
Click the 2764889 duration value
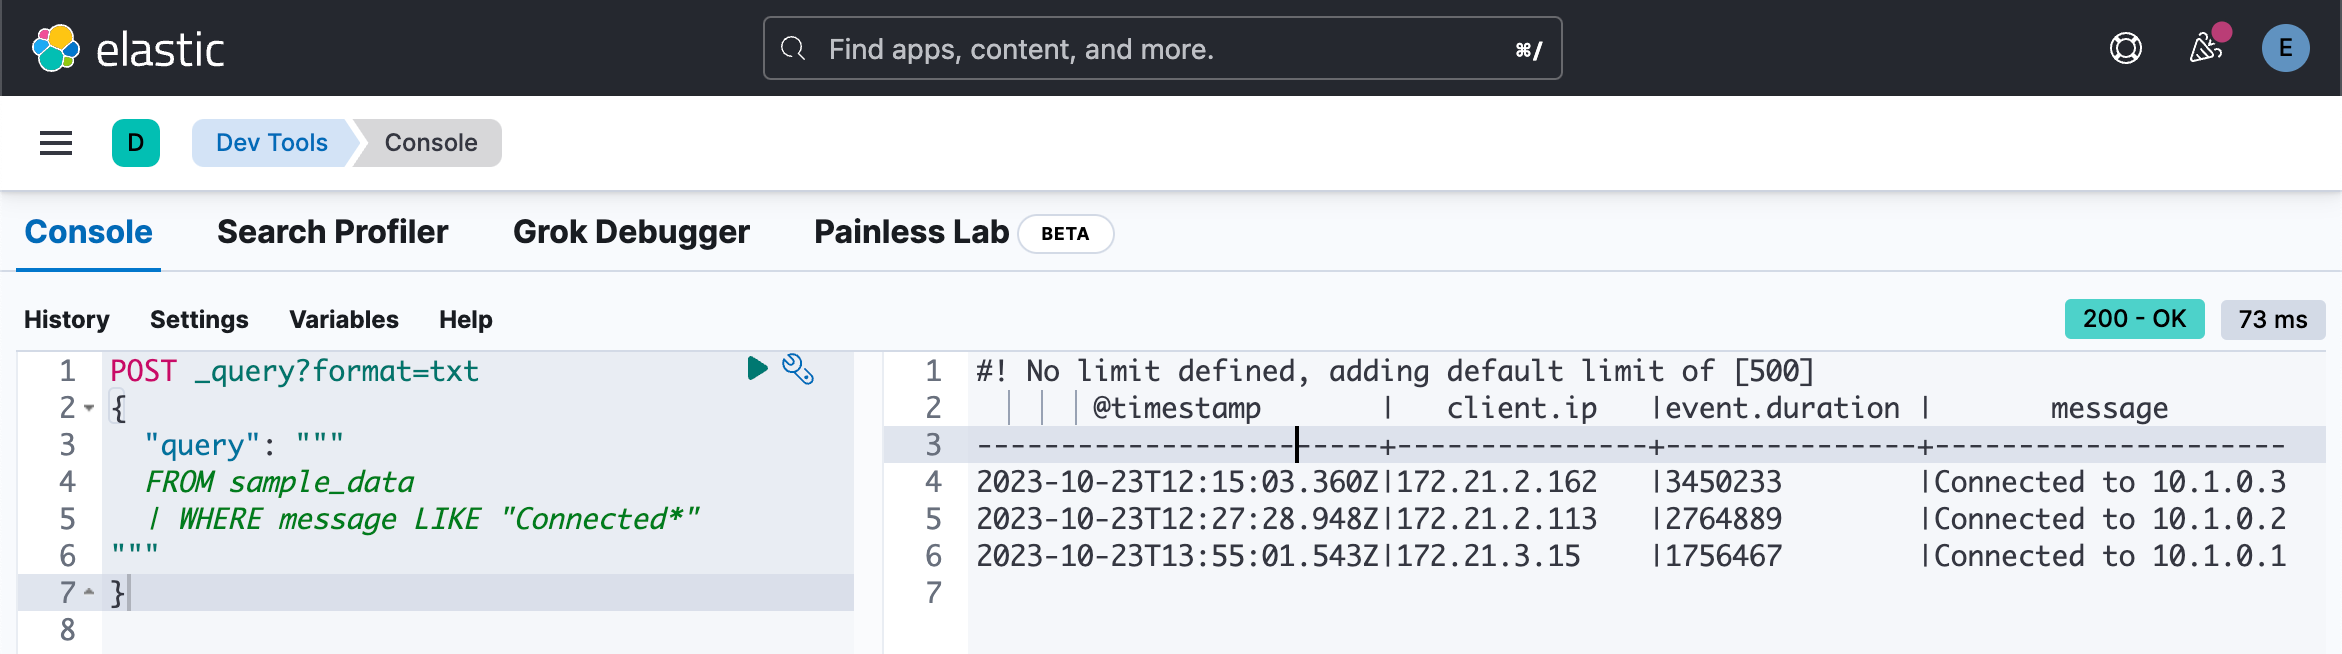point(1723,519)
